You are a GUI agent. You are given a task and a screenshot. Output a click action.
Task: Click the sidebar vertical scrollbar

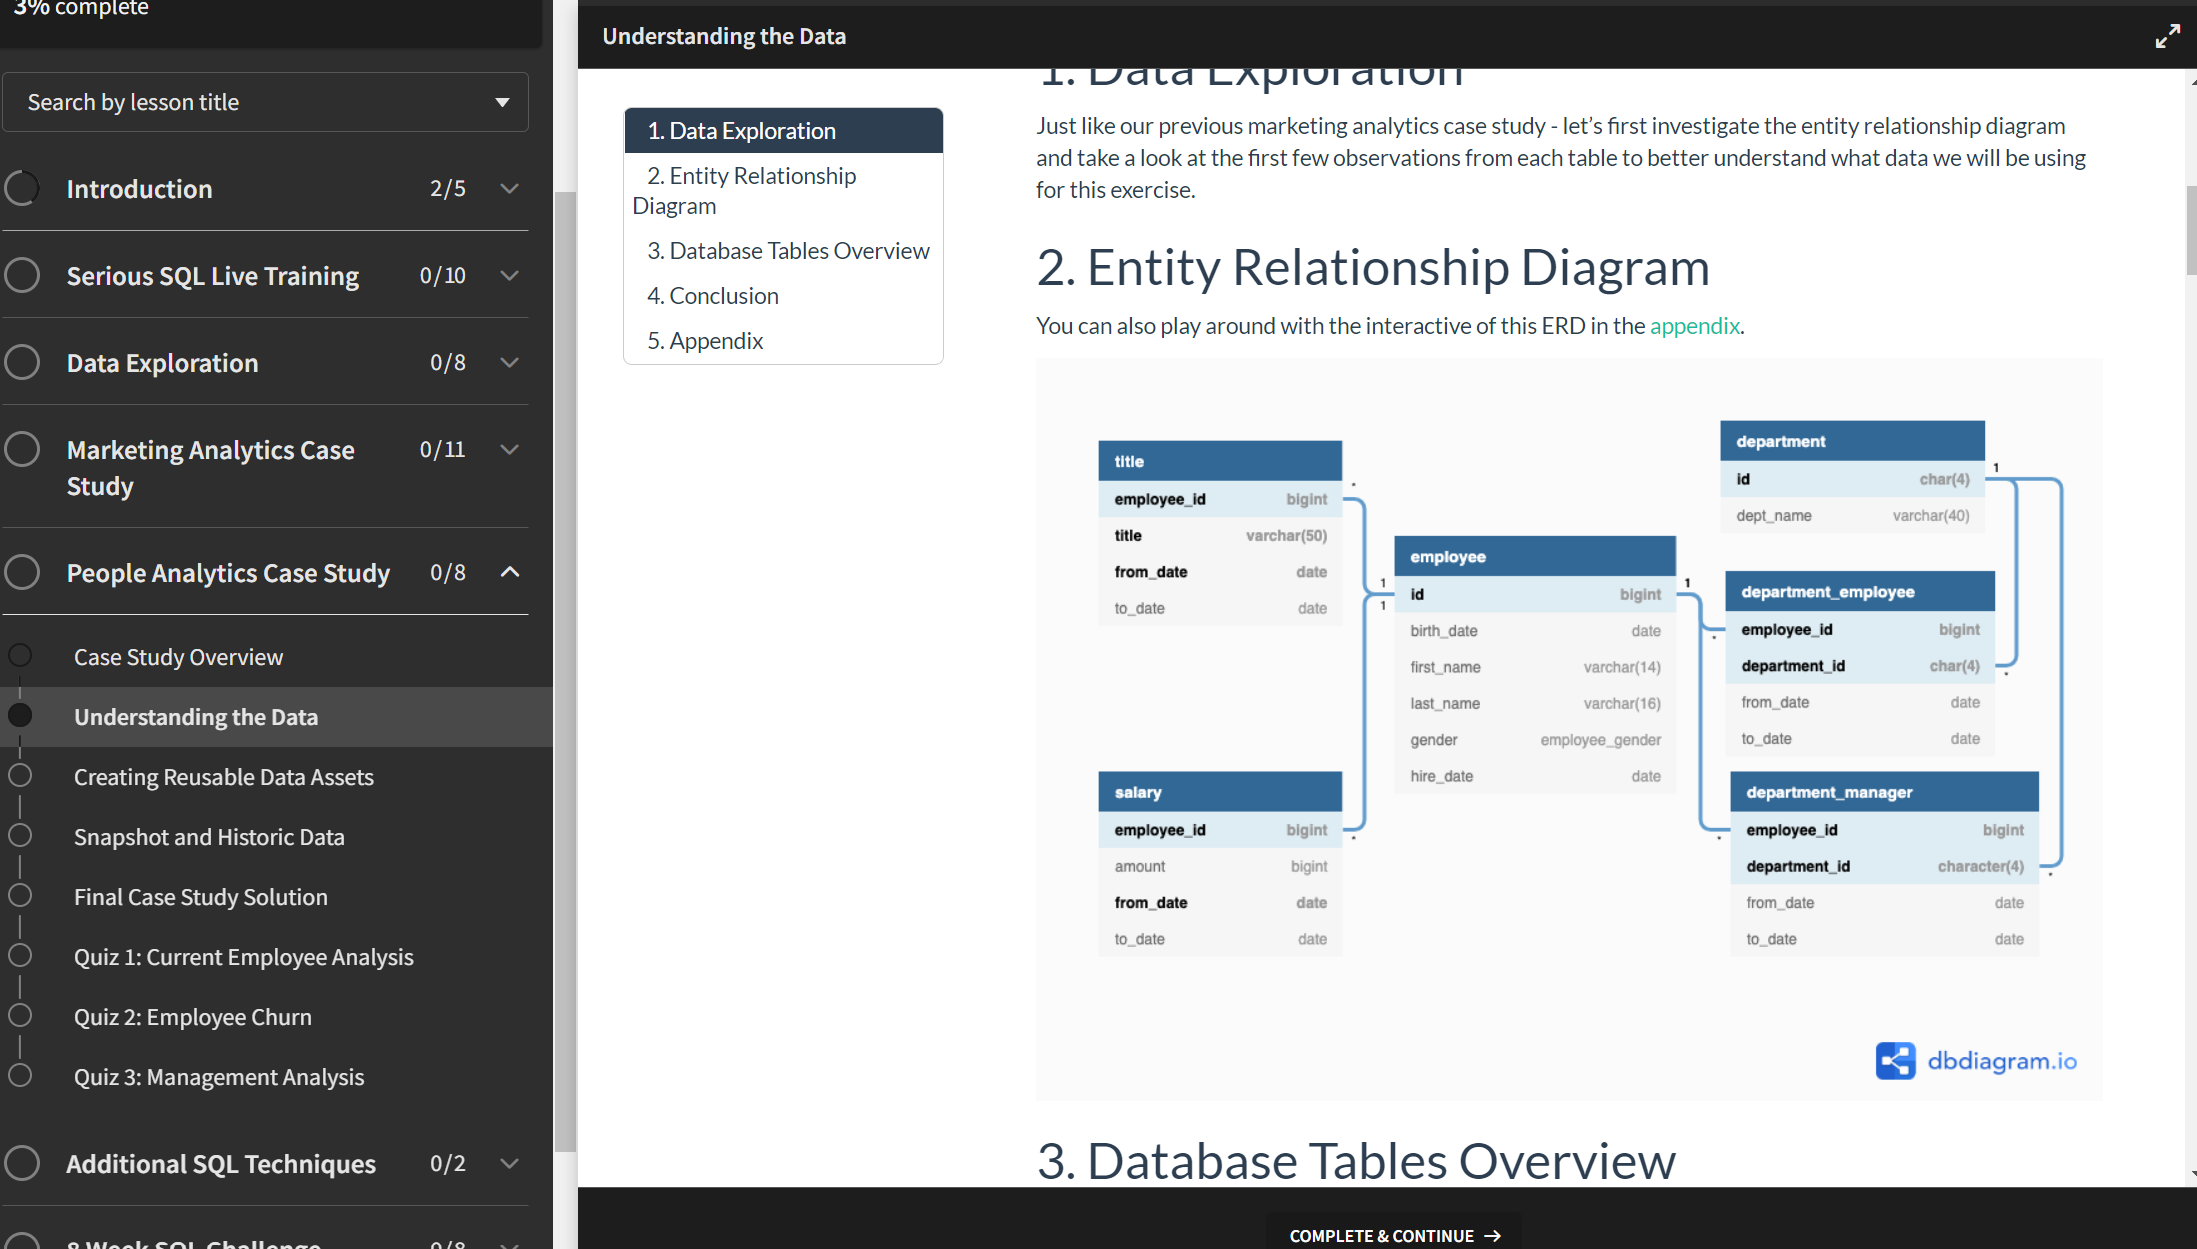pos(565,670)
